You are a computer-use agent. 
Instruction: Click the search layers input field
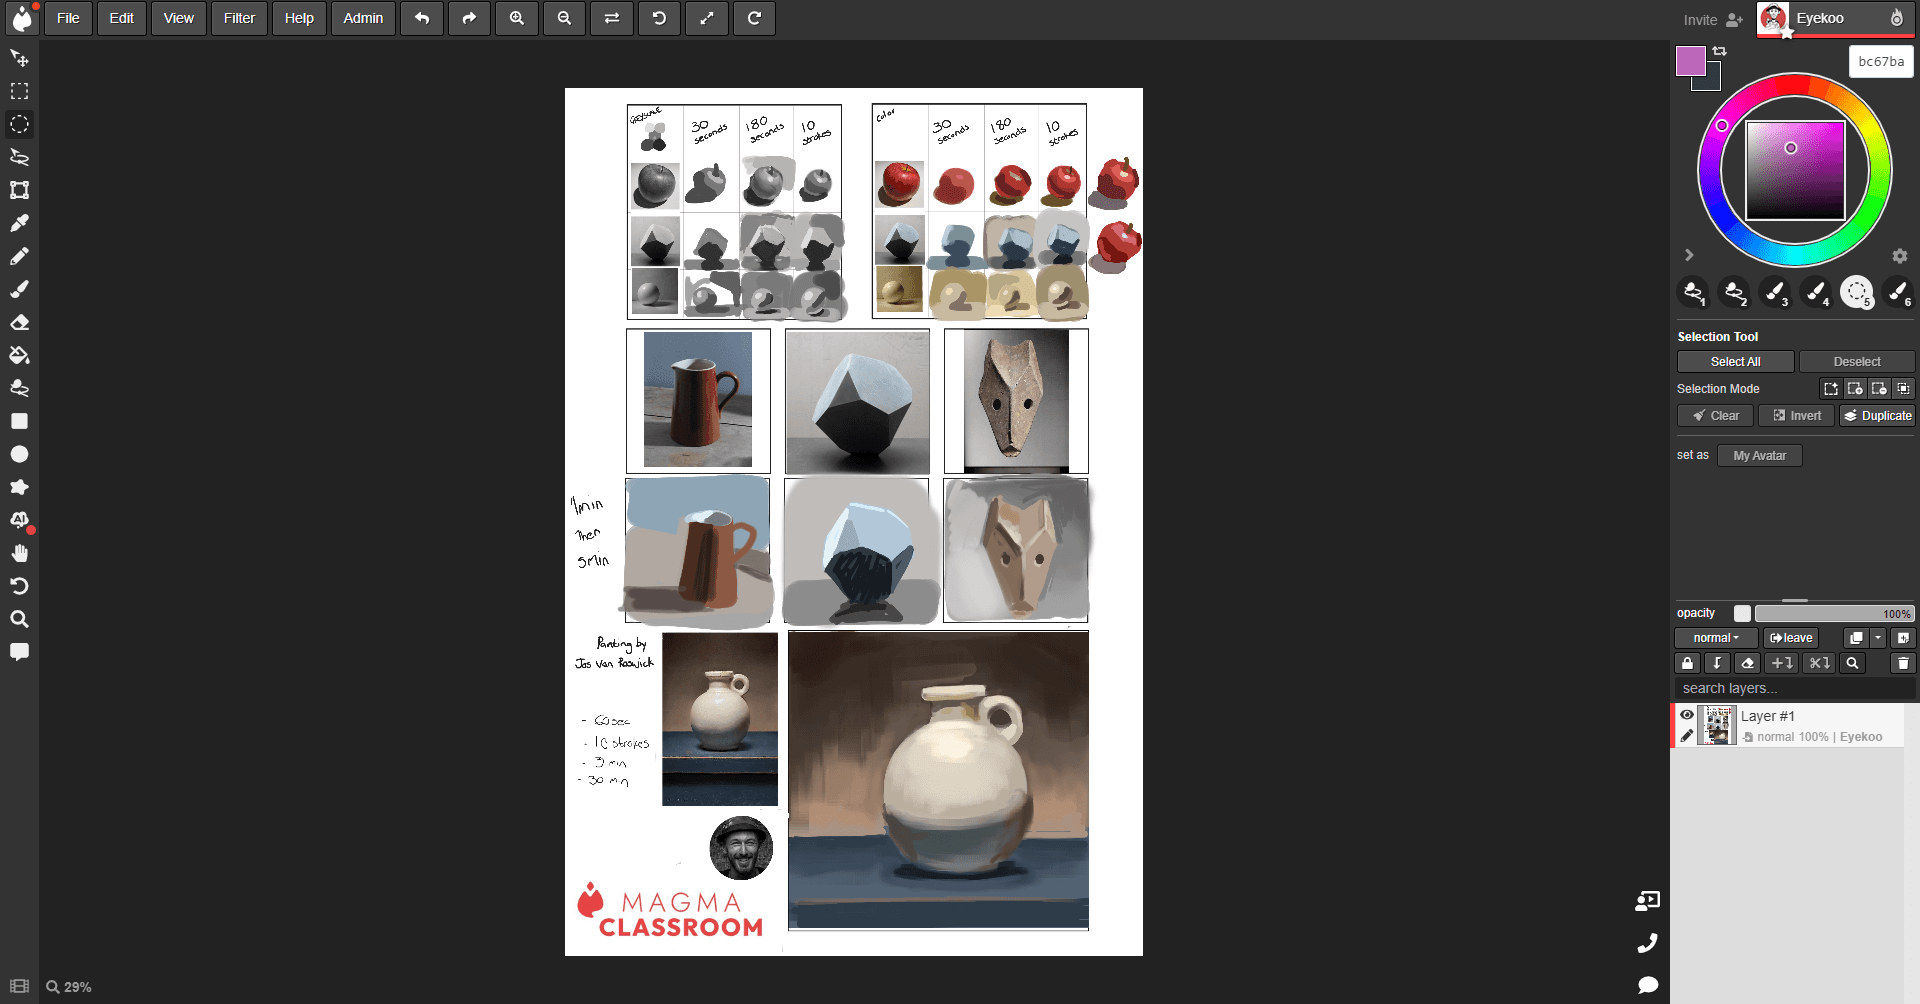pyautogui.click(x=1794, y=688)
